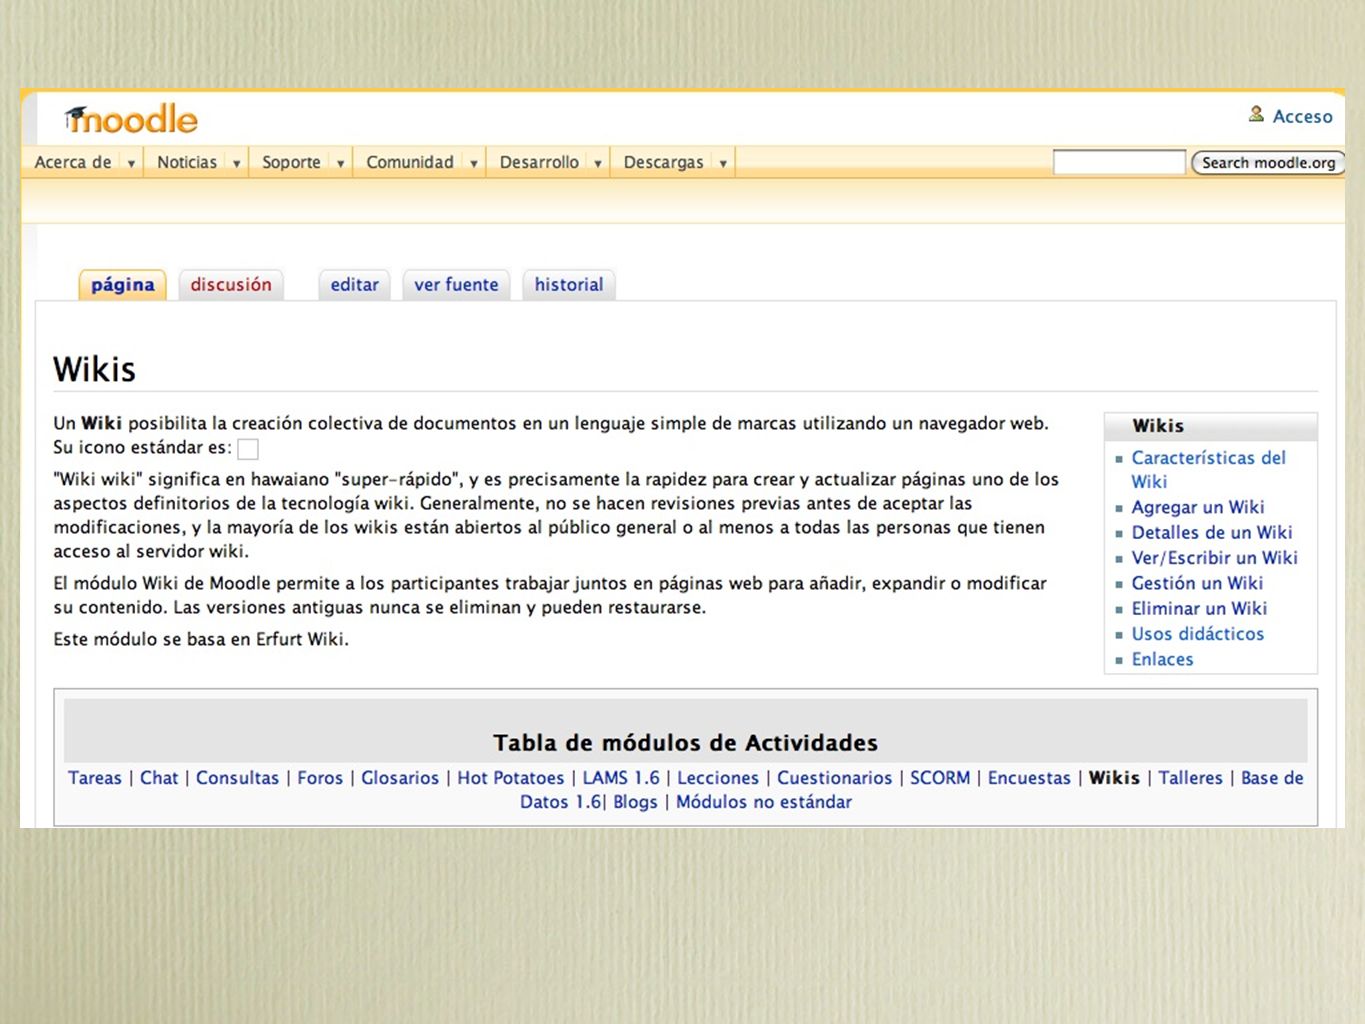Screen dimensions: 1365x1024
Task: Focus the moodle.org search input field
Action: (1119, 162)
